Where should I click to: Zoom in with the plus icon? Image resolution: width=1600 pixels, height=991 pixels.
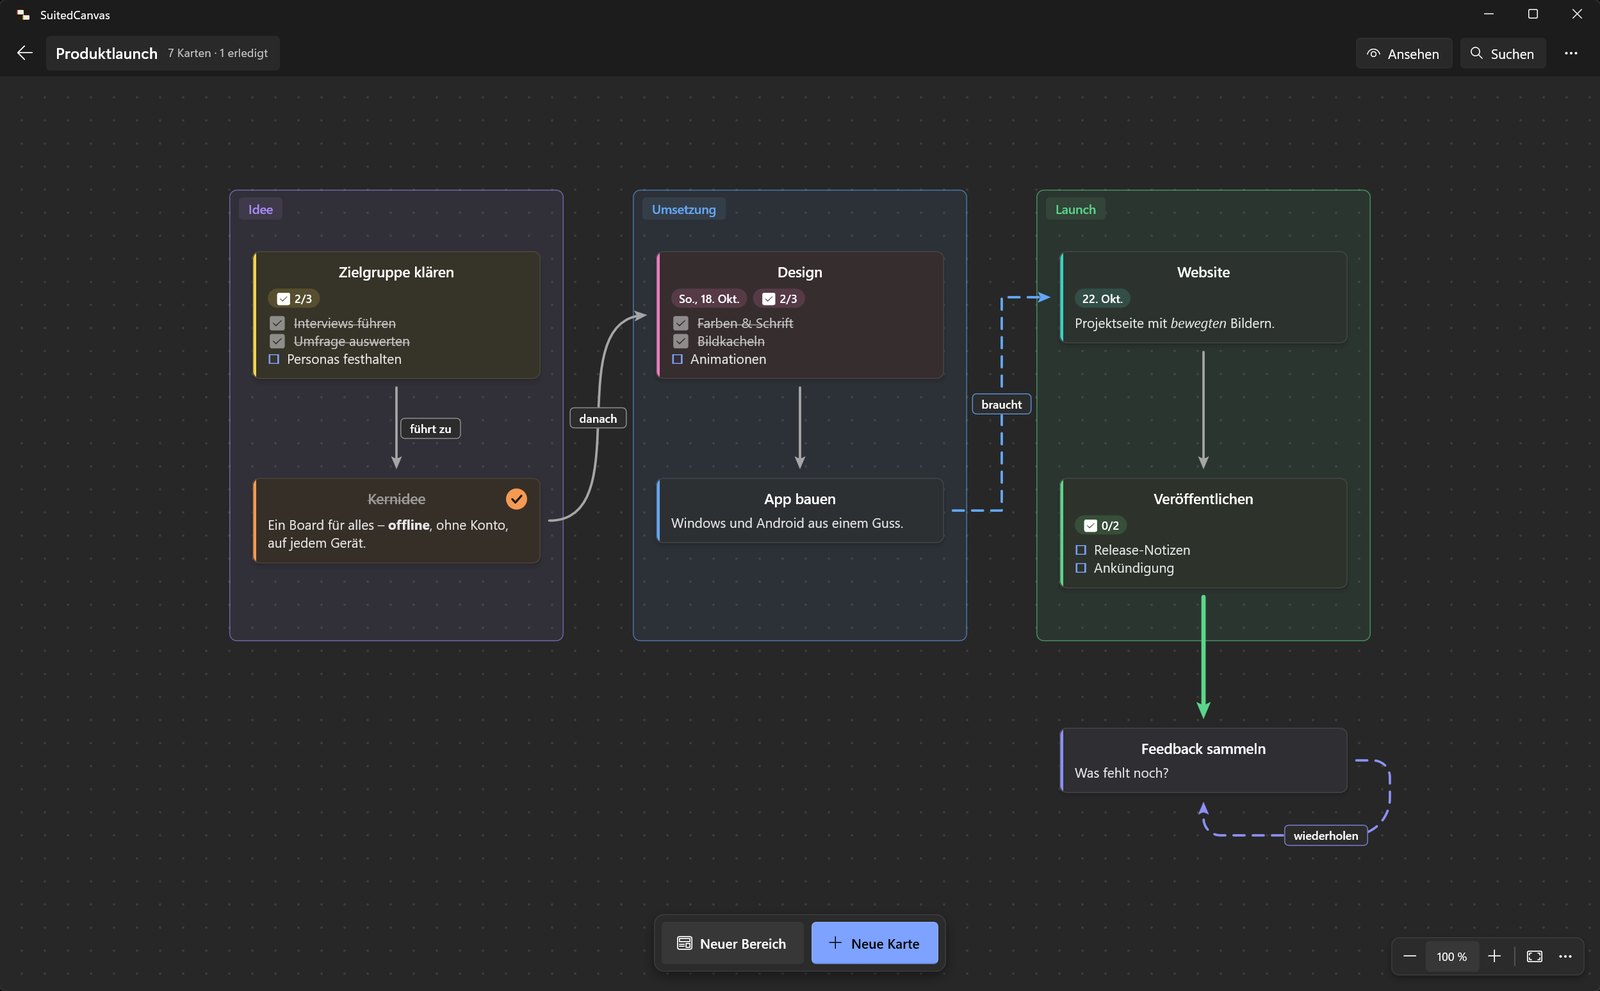coord(1494,956)
